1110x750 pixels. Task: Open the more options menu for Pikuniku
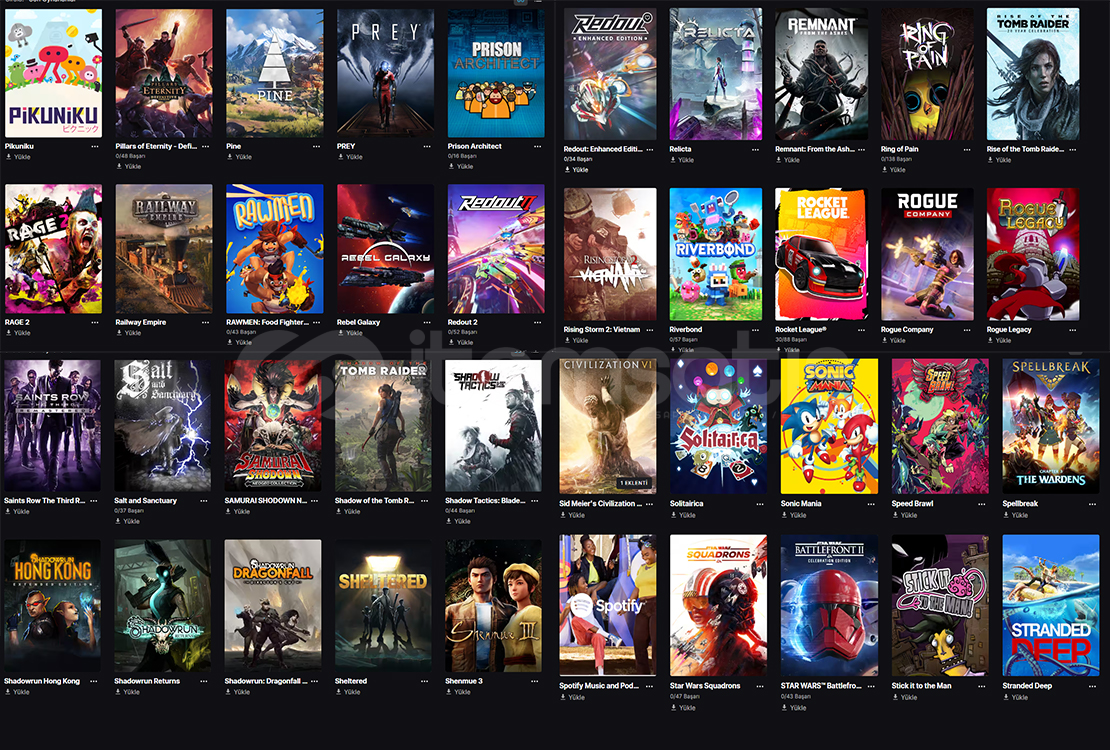95,147
